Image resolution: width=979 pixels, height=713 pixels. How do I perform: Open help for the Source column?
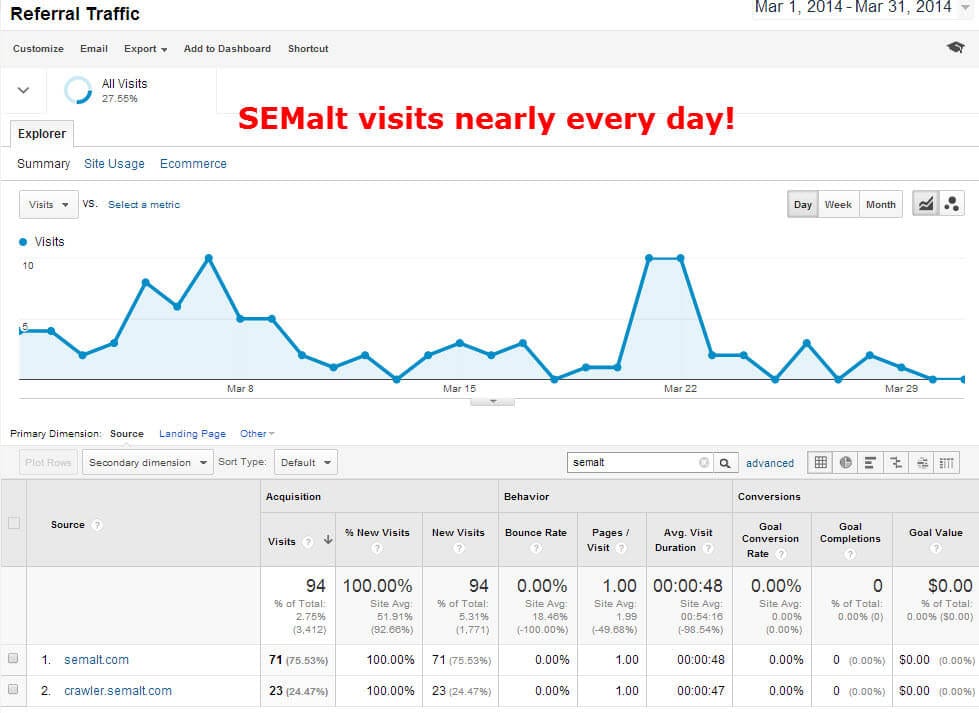click(97, 525)
